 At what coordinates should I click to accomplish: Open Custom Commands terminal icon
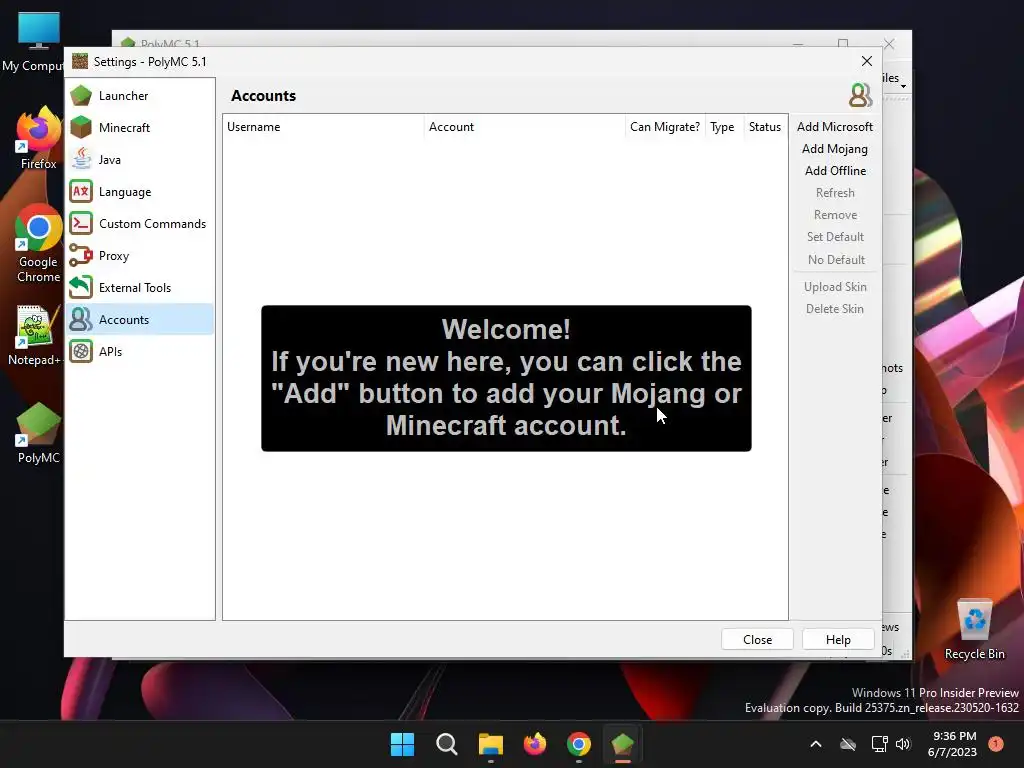(x=81, y=223)
